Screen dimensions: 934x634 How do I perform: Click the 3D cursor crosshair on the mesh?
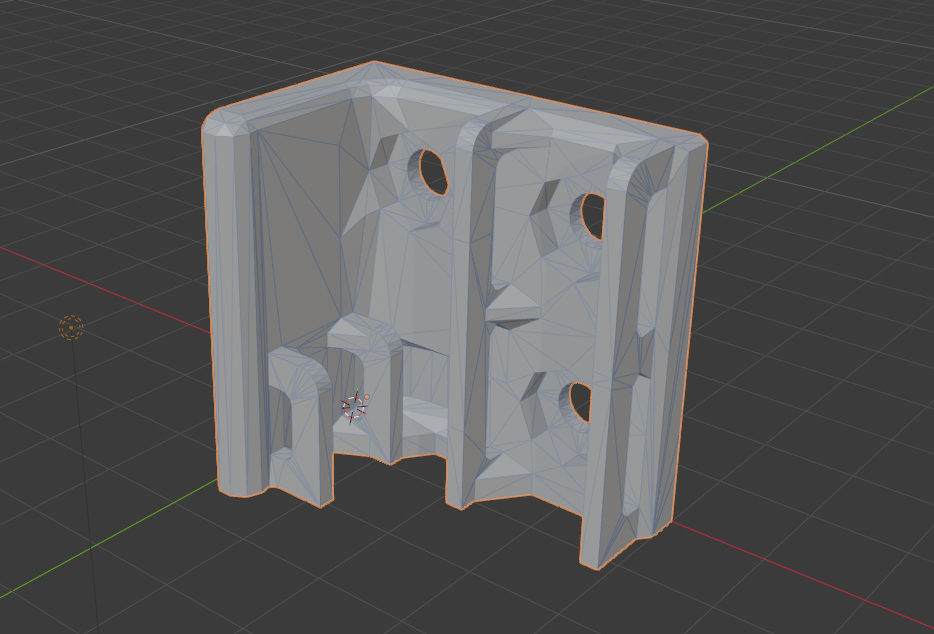click(x=354, y=407)
